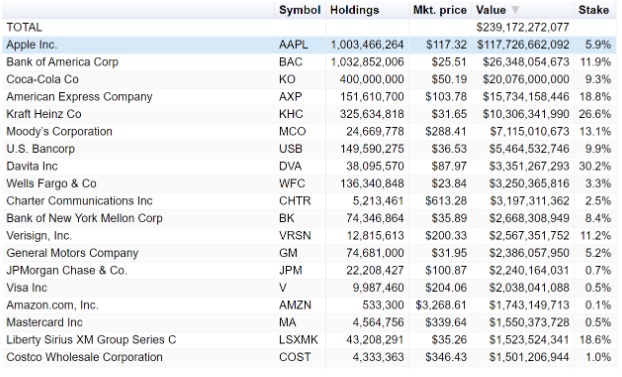Open the Coca-Cola Co entry

click(x=42, y=79)
